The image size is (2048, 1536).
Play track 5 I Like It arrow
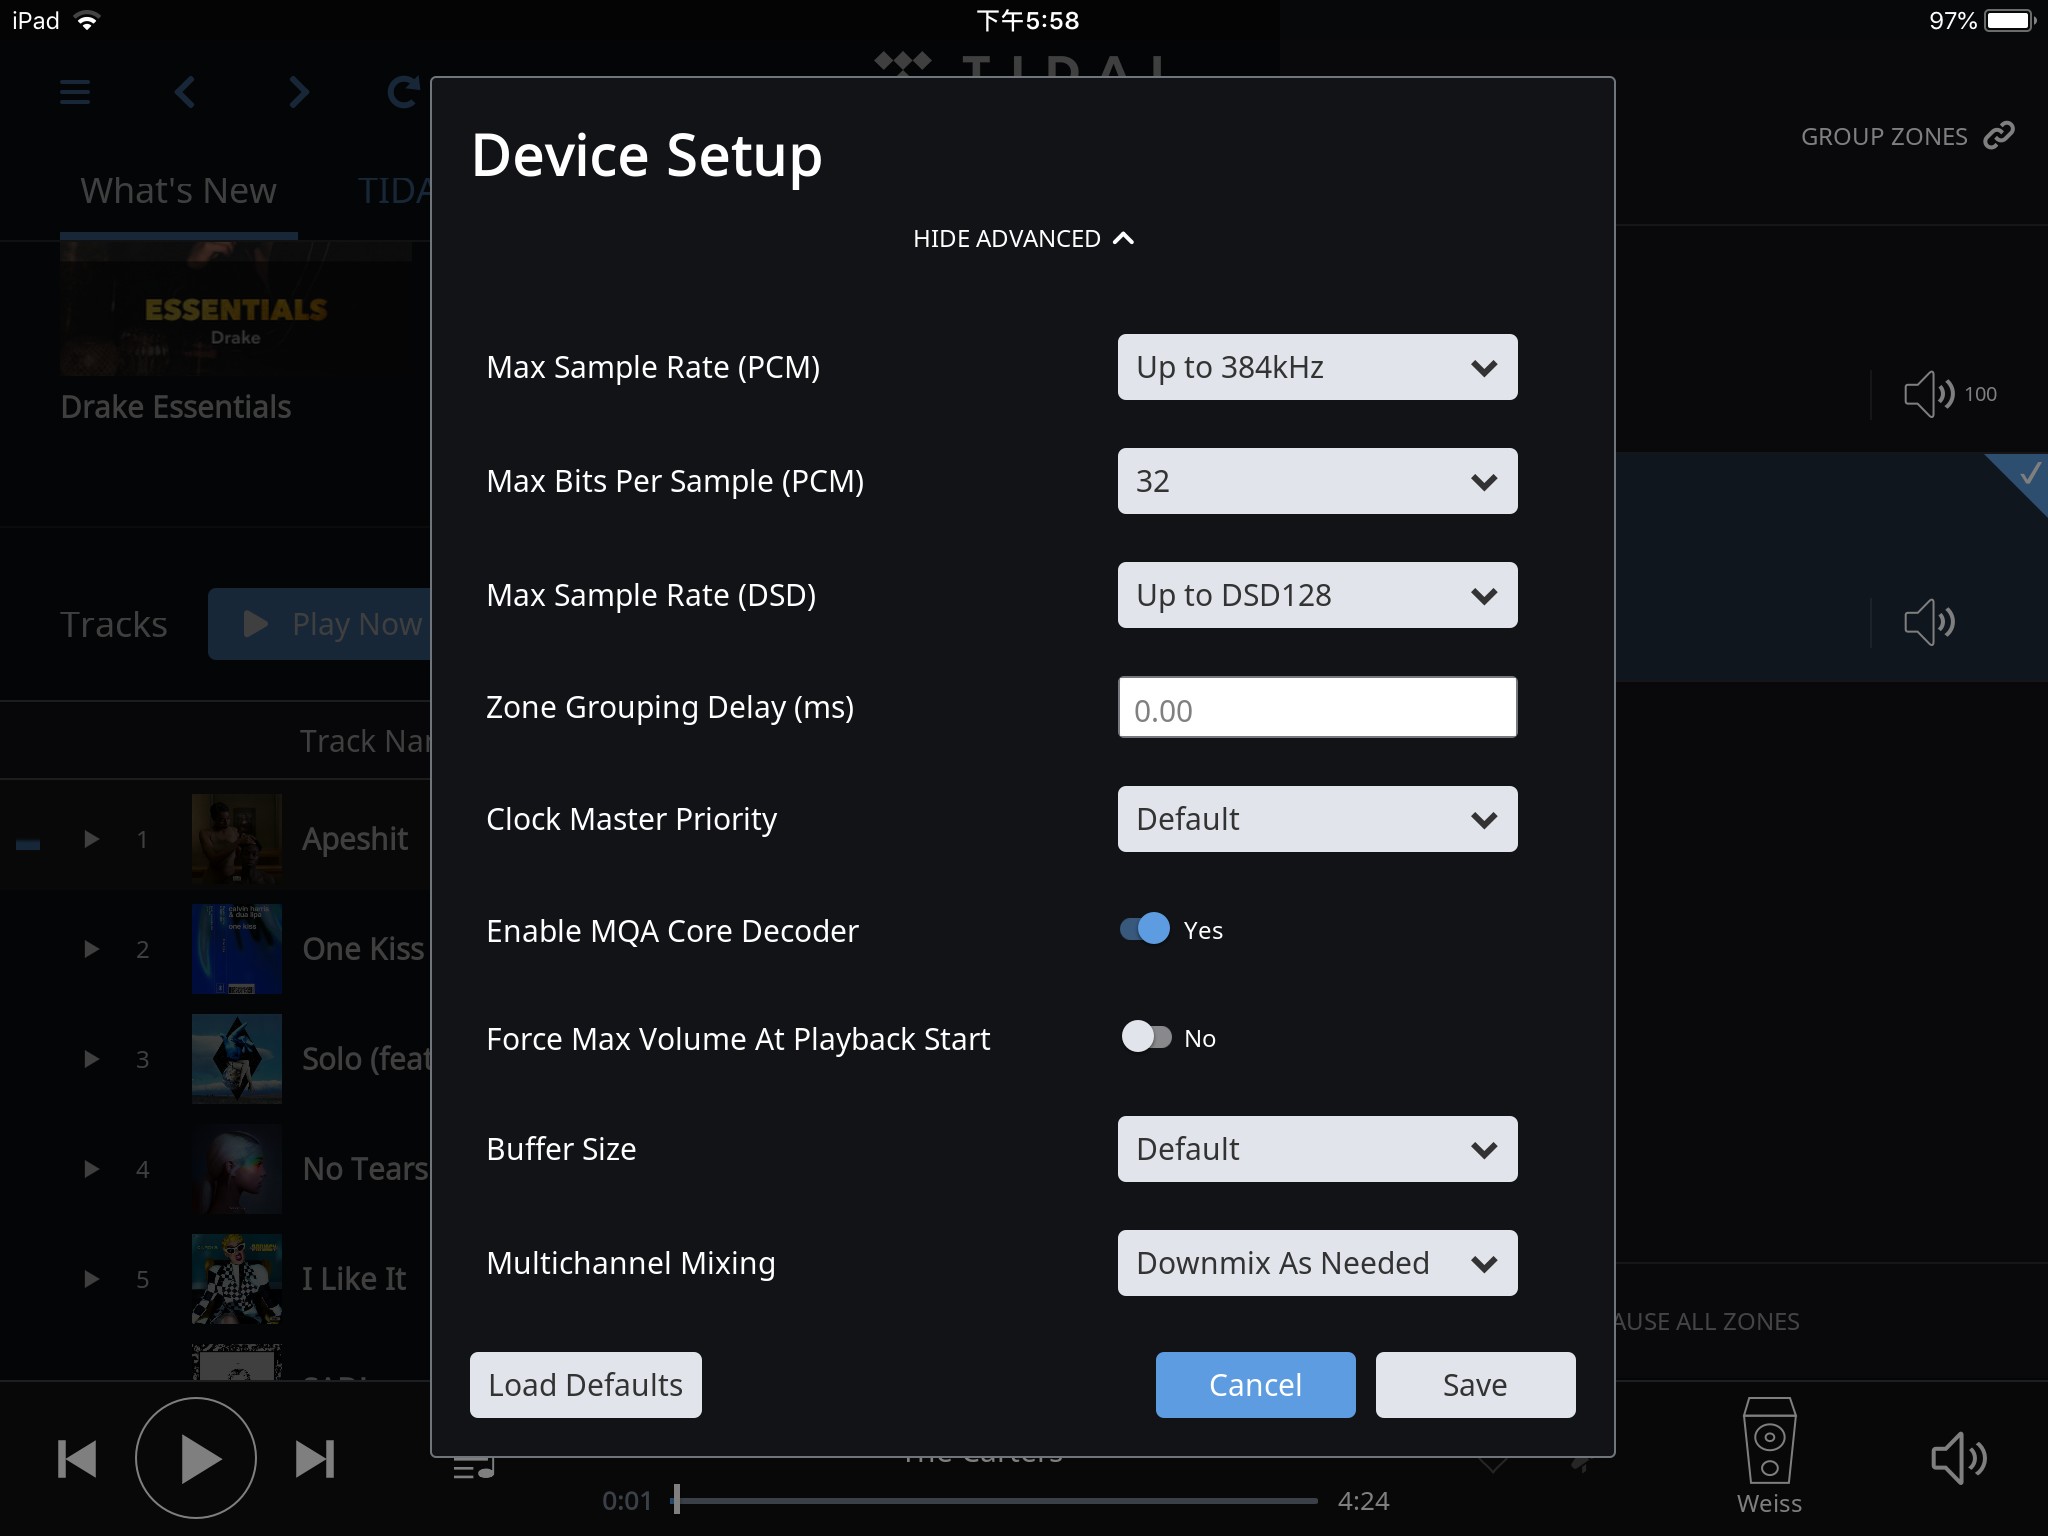(91, 1278)
